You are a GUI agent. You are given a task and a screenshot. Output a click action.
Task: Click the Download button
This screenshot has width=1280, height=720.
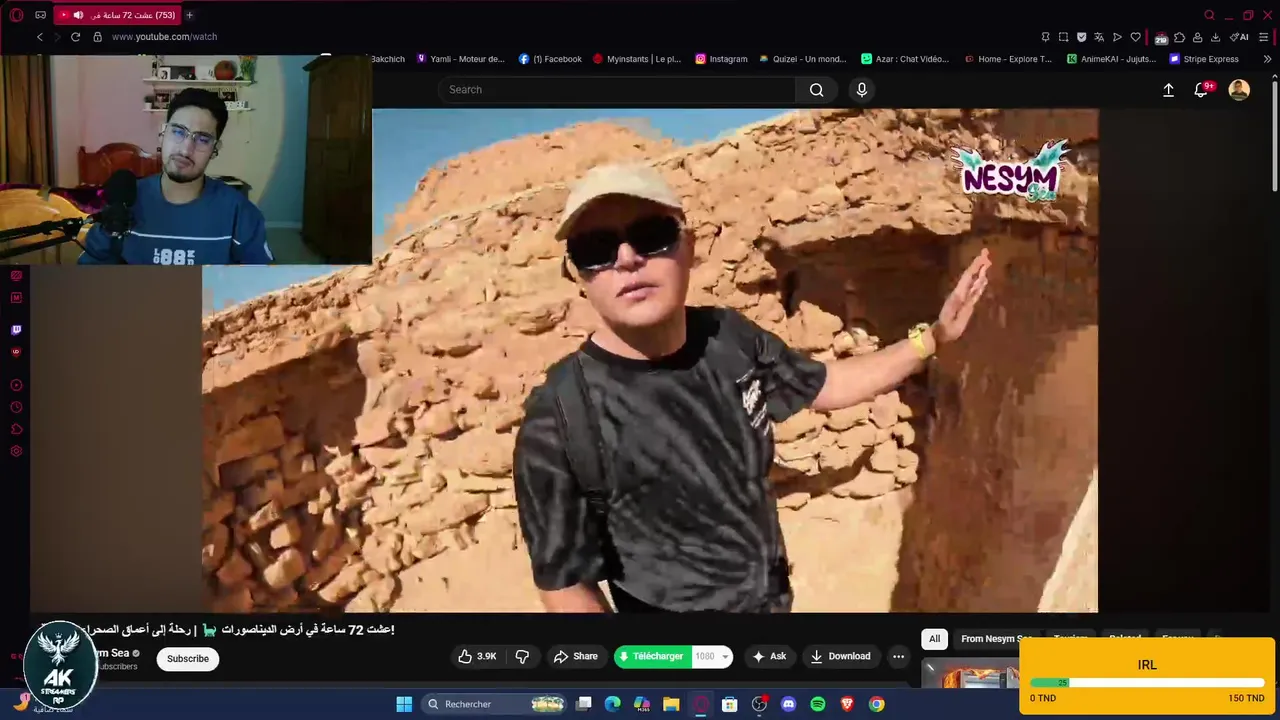pyautogui.click(x=840, y=656)
